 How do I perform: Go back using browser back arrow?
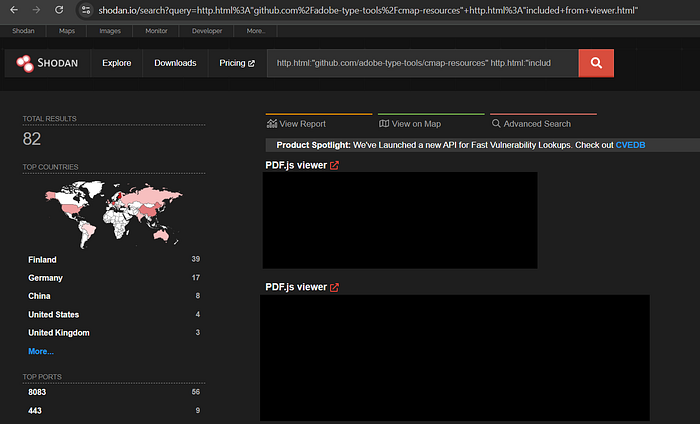(14, 10)
